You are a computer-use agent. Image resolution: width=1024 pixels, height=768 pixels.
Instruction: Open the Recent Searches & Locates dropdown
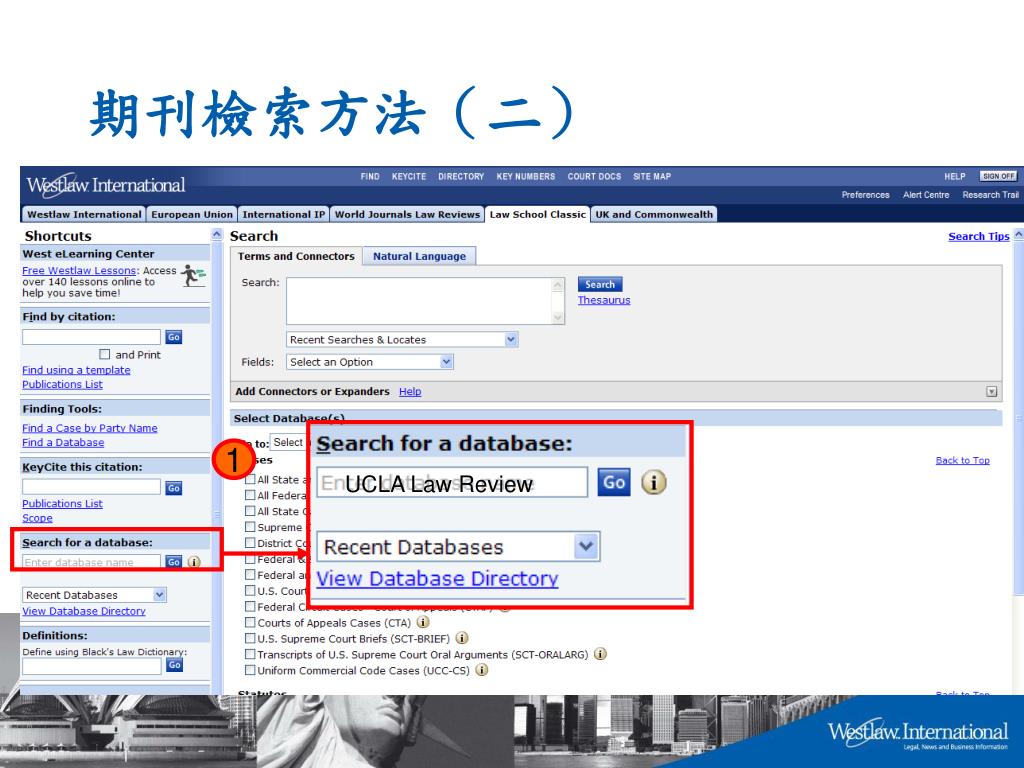[x=402, y=340]
